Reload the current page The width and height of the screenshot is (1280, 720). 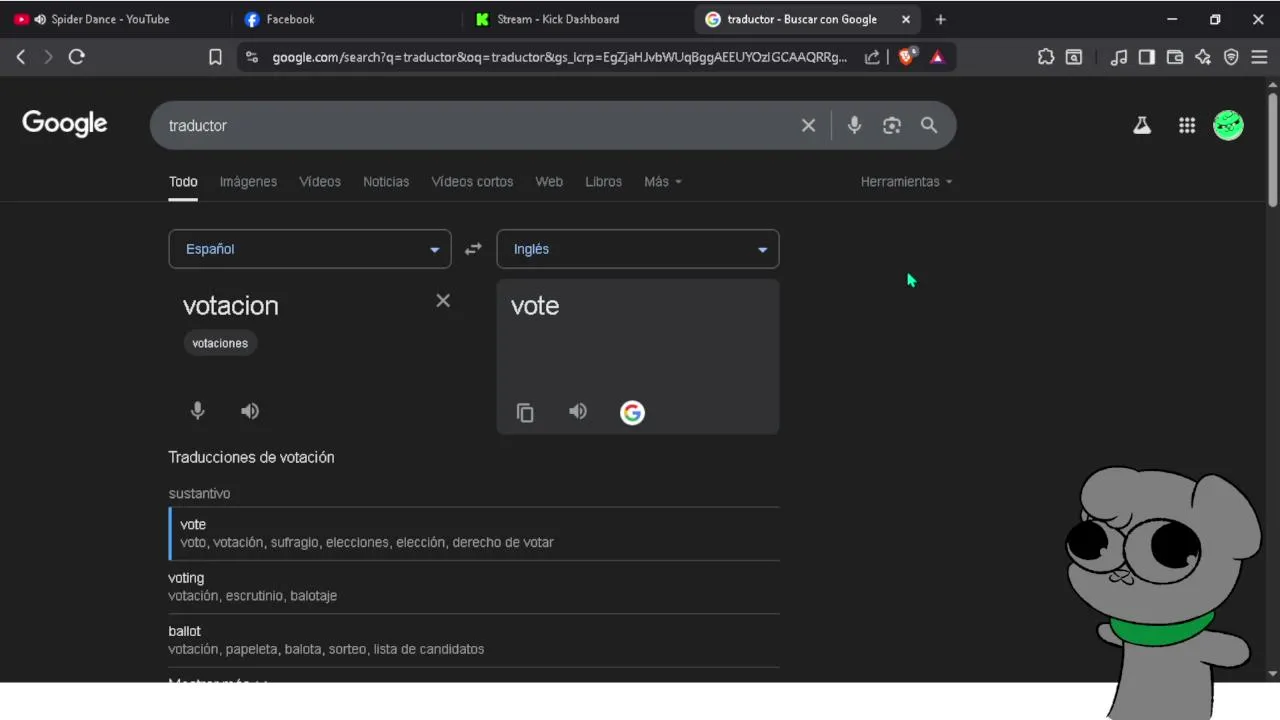(76, 57)
